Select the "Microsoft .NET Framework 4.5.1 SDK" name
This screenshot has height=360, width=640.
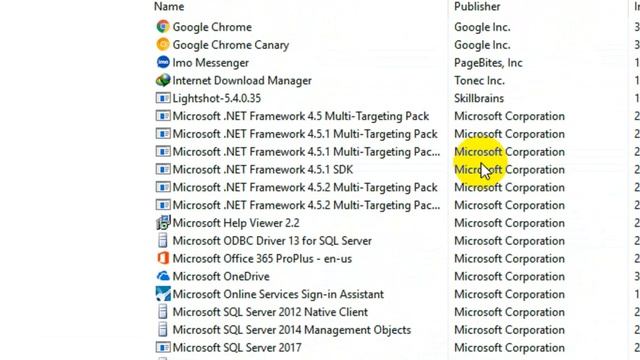point(263,169)
